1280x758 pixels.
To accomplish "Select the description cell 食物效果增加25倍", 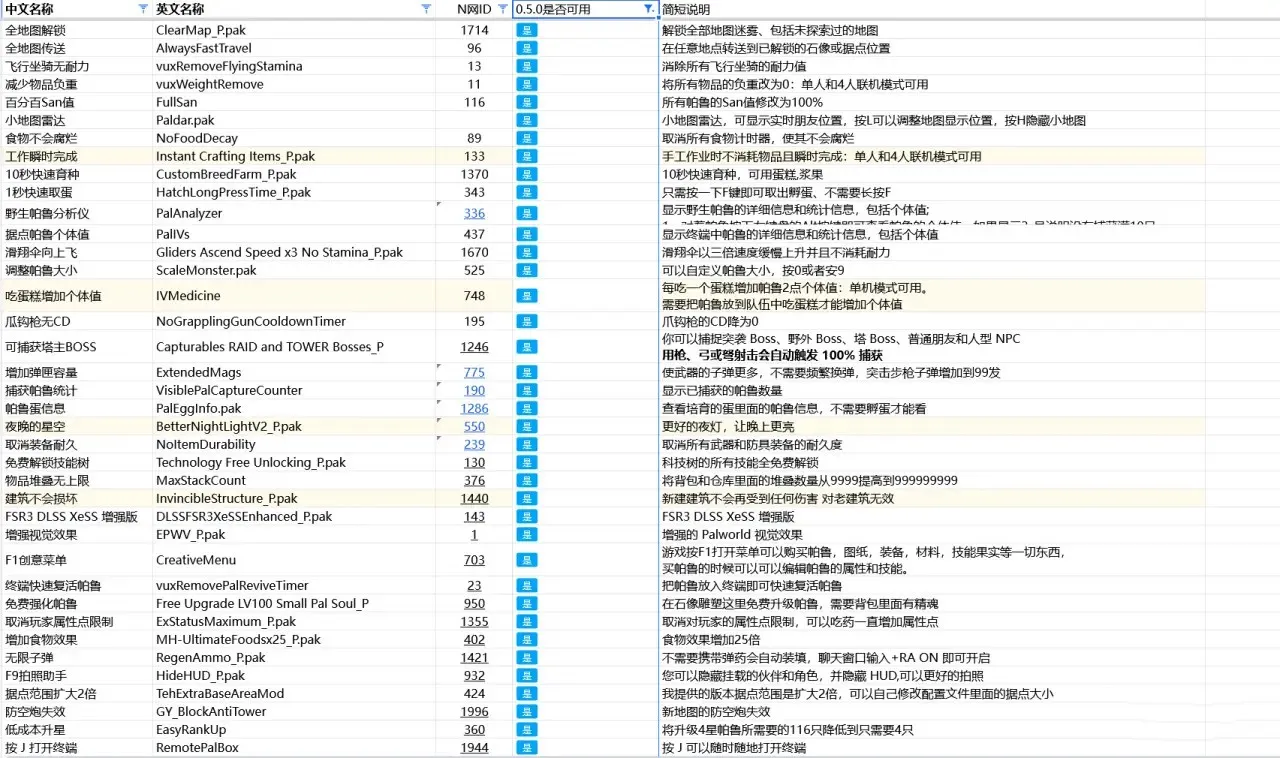I will 932,639.
